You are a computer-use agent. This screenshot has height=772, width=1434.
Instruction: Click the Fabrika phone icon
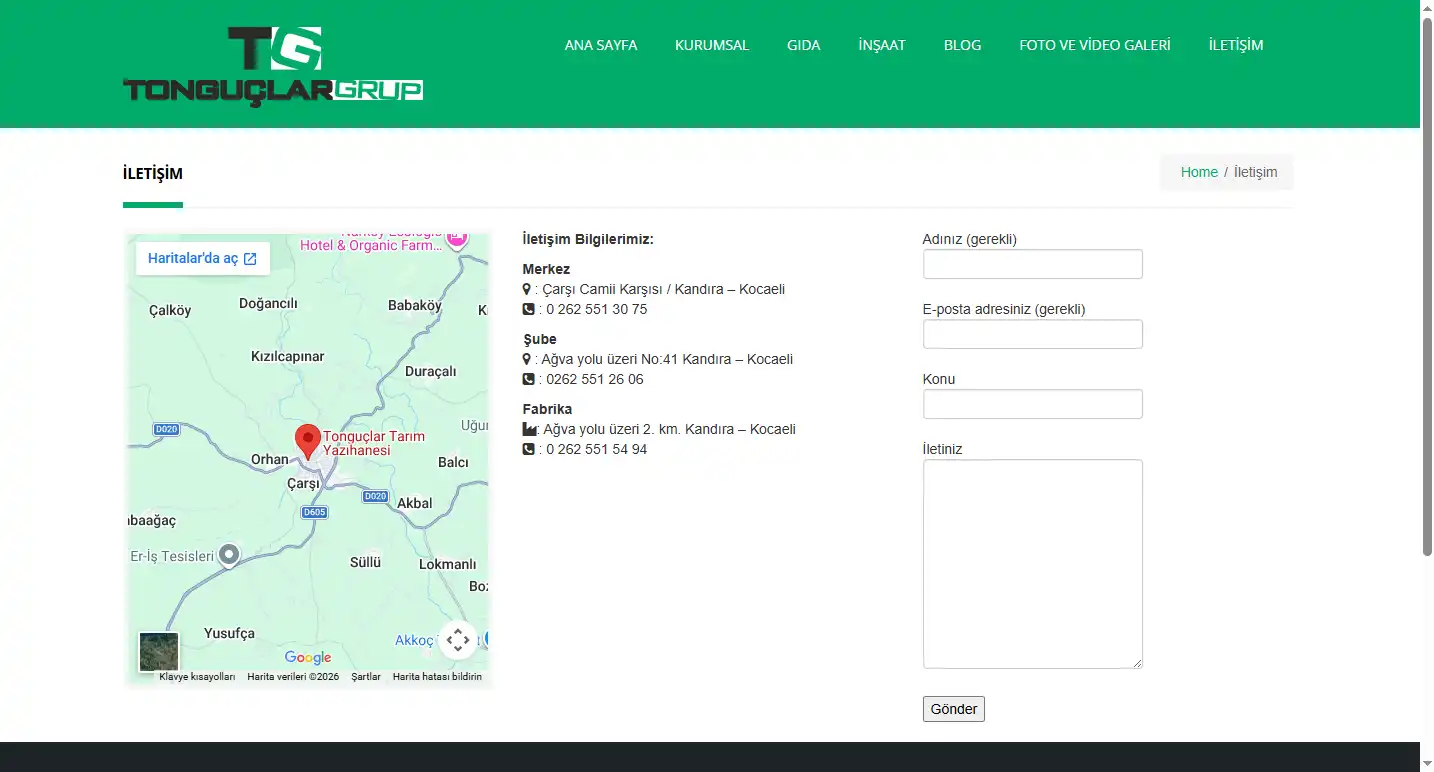(x=529, y=449)
